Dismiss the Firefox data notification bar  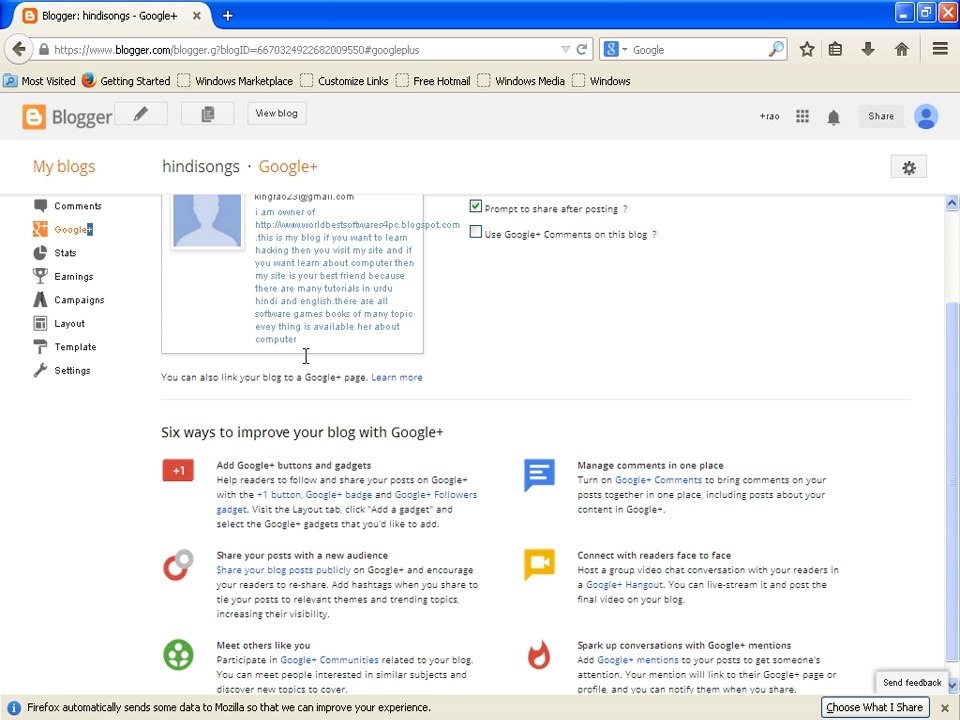click(945, 708)
